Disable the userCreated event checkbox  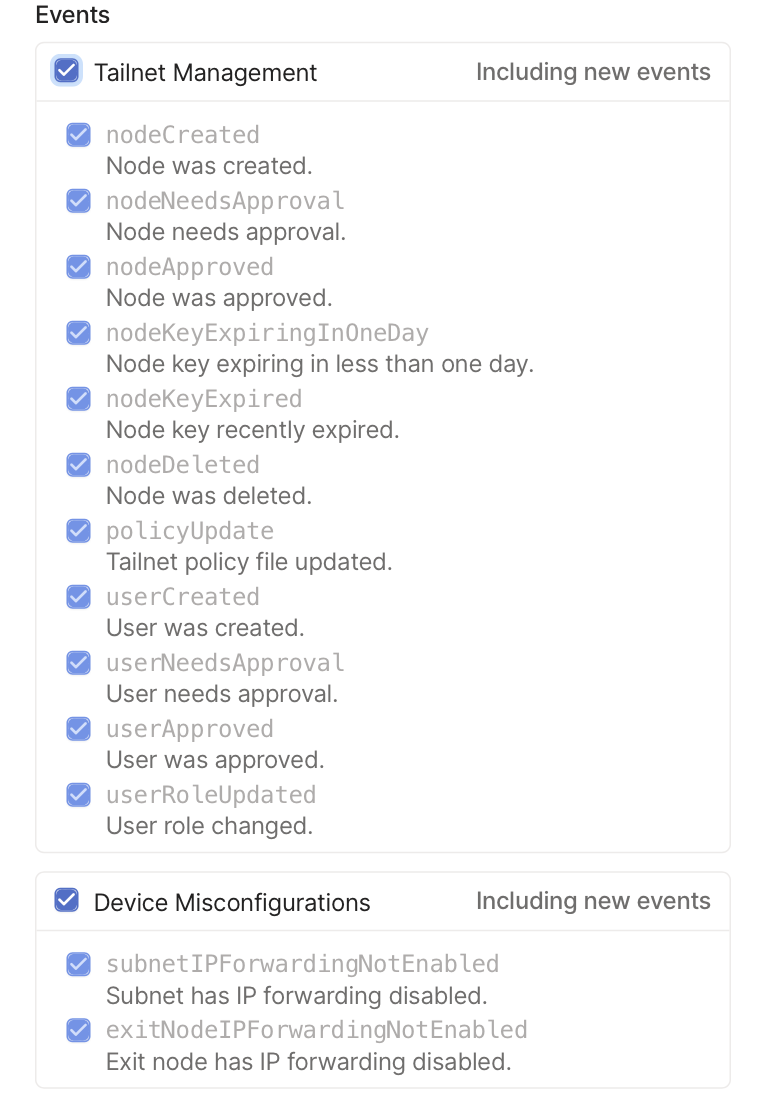click(x=78, y=597)
